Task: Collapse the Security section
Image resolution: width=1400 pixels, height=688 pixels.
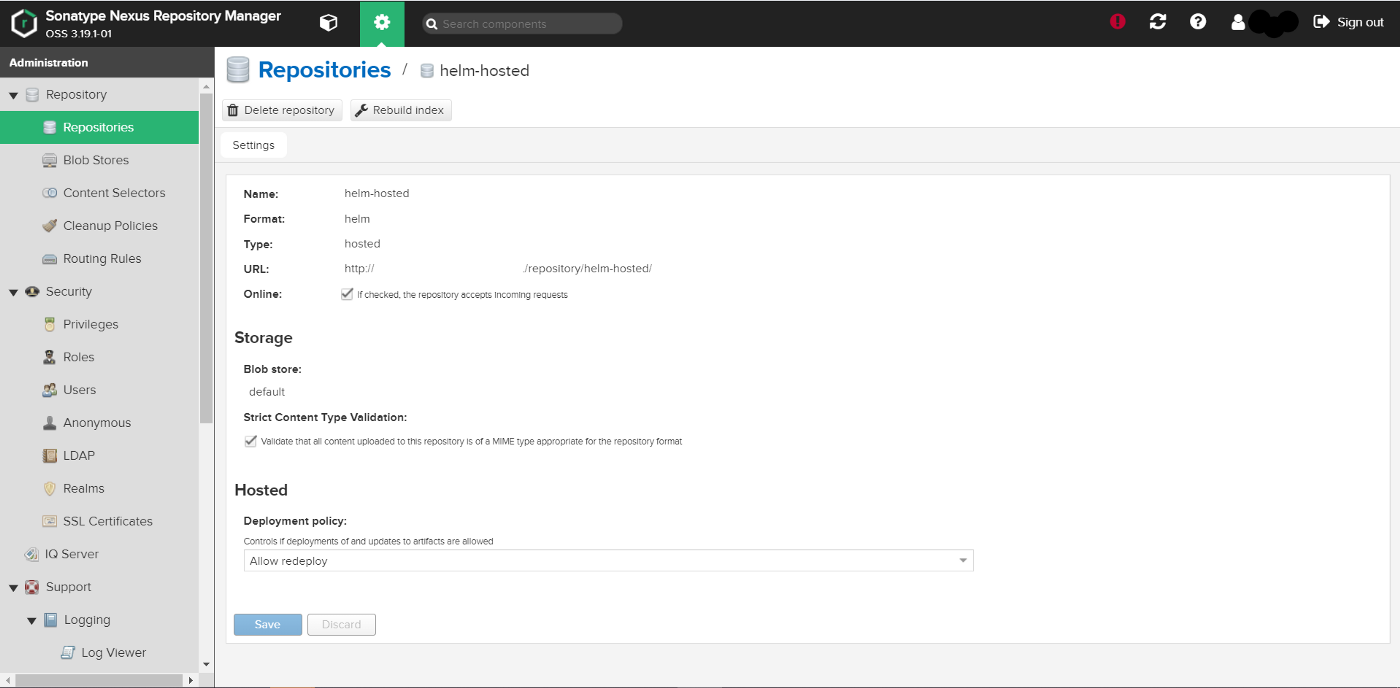Action: pyautogui.click(x=13, y=291)
